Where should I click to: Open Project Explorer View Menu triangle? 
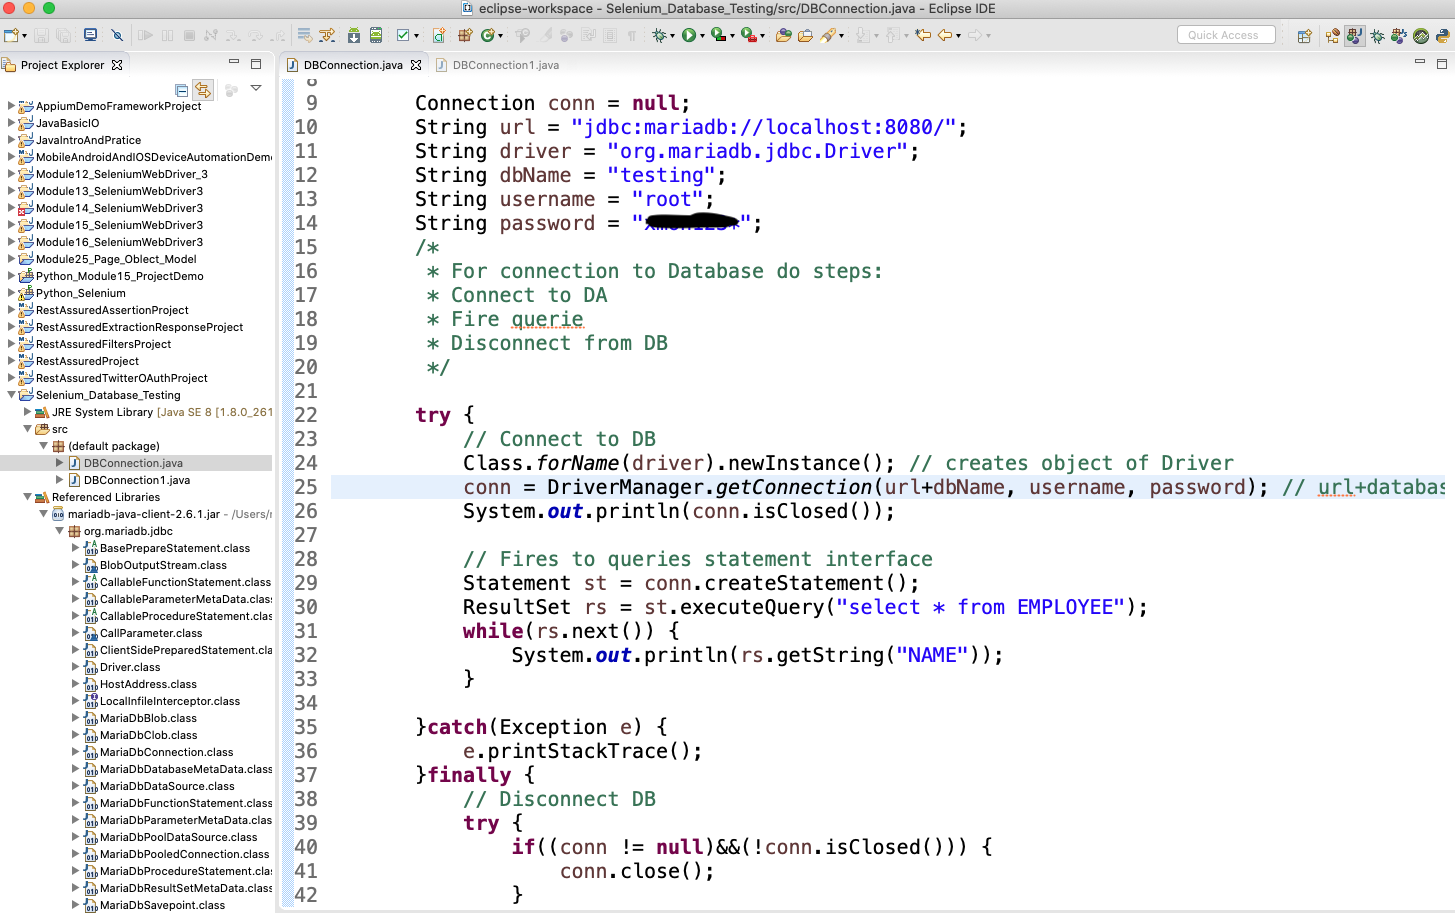pos(256,88)
